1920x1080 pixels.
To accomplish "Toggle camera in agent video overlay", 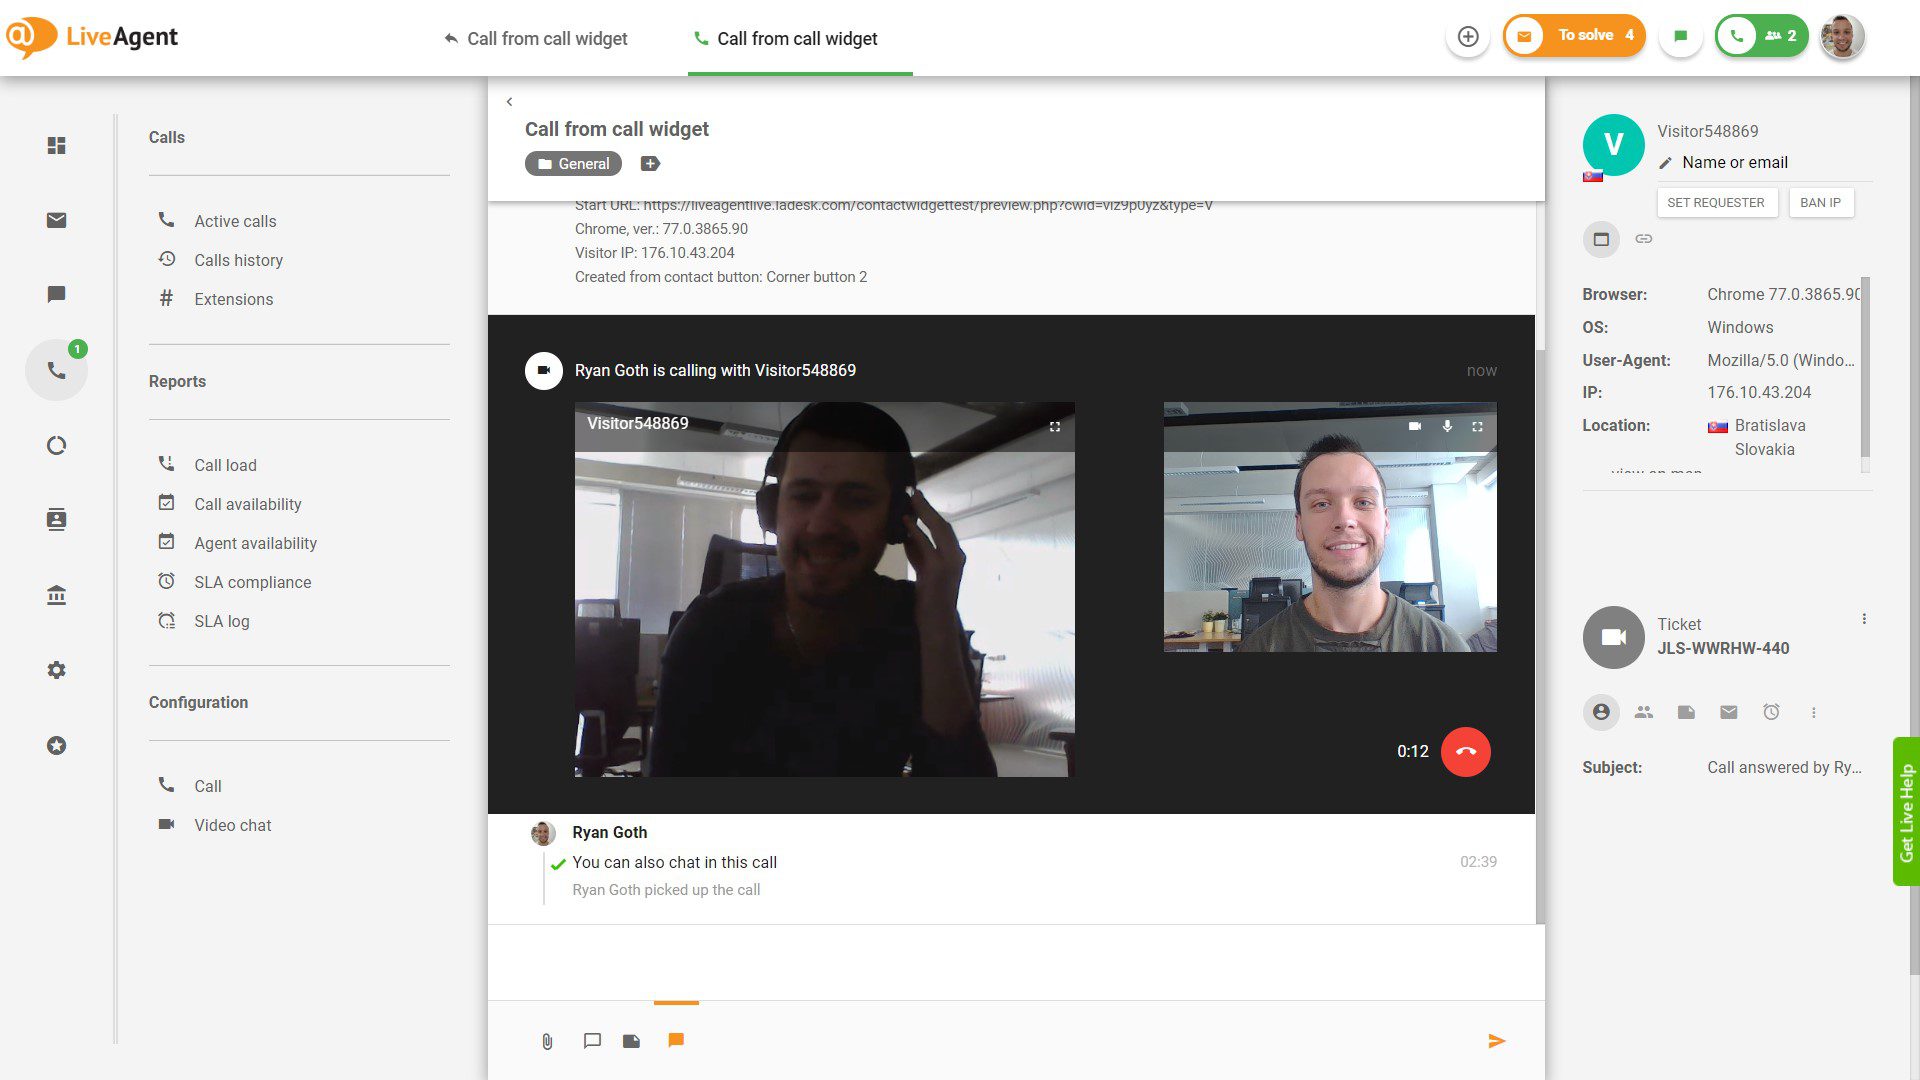I will point(1414,426).
